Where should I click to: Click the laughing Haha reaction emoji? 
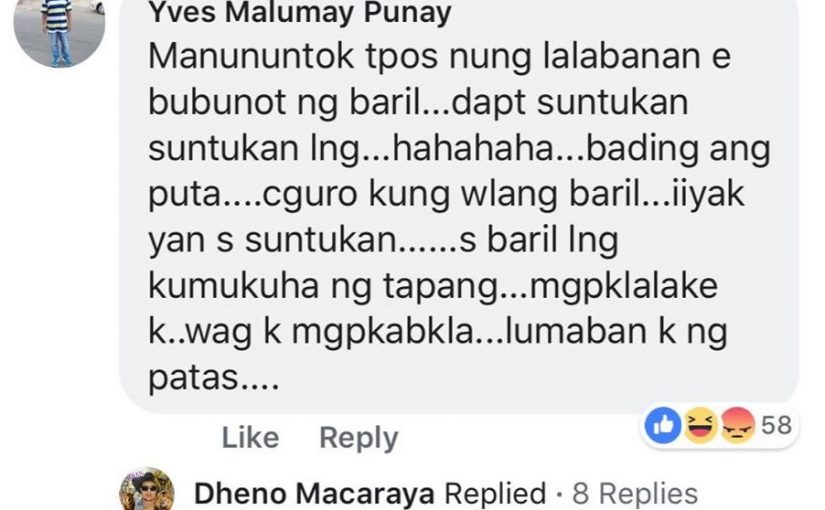pos(700,425)
